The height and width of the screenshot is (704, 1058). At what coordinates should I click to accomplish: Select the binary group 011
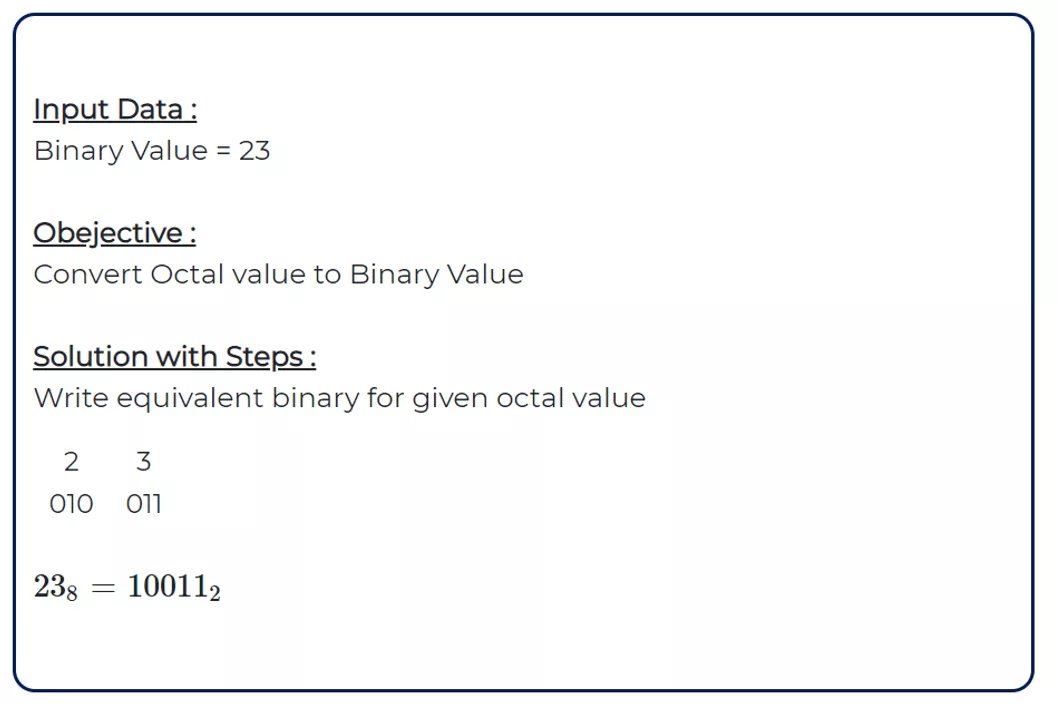coord(144,504)
